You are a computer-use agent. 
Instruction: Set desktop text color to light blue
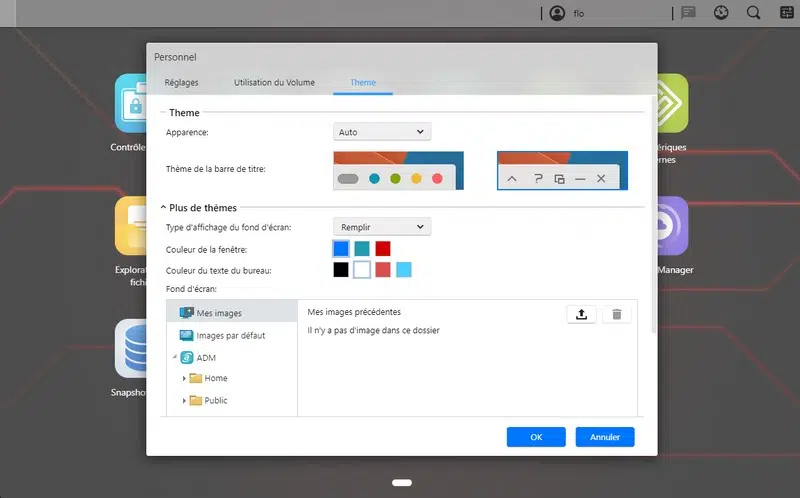click(404, 269)
